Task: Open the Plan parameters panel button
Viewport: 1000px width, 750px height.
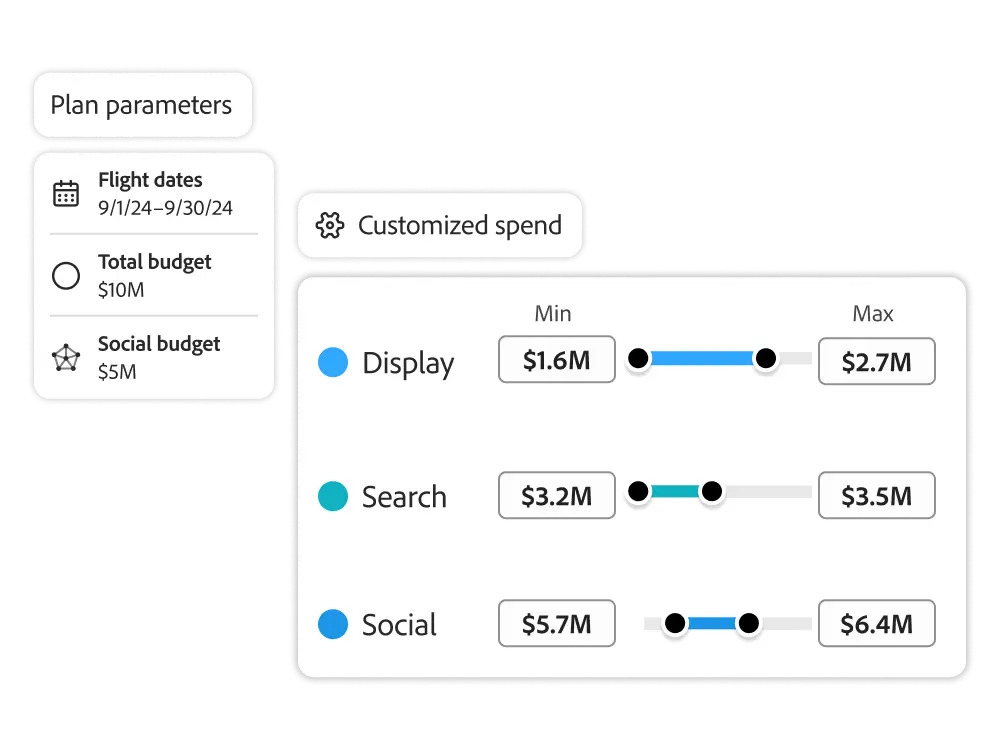Action: pos(142,105)
